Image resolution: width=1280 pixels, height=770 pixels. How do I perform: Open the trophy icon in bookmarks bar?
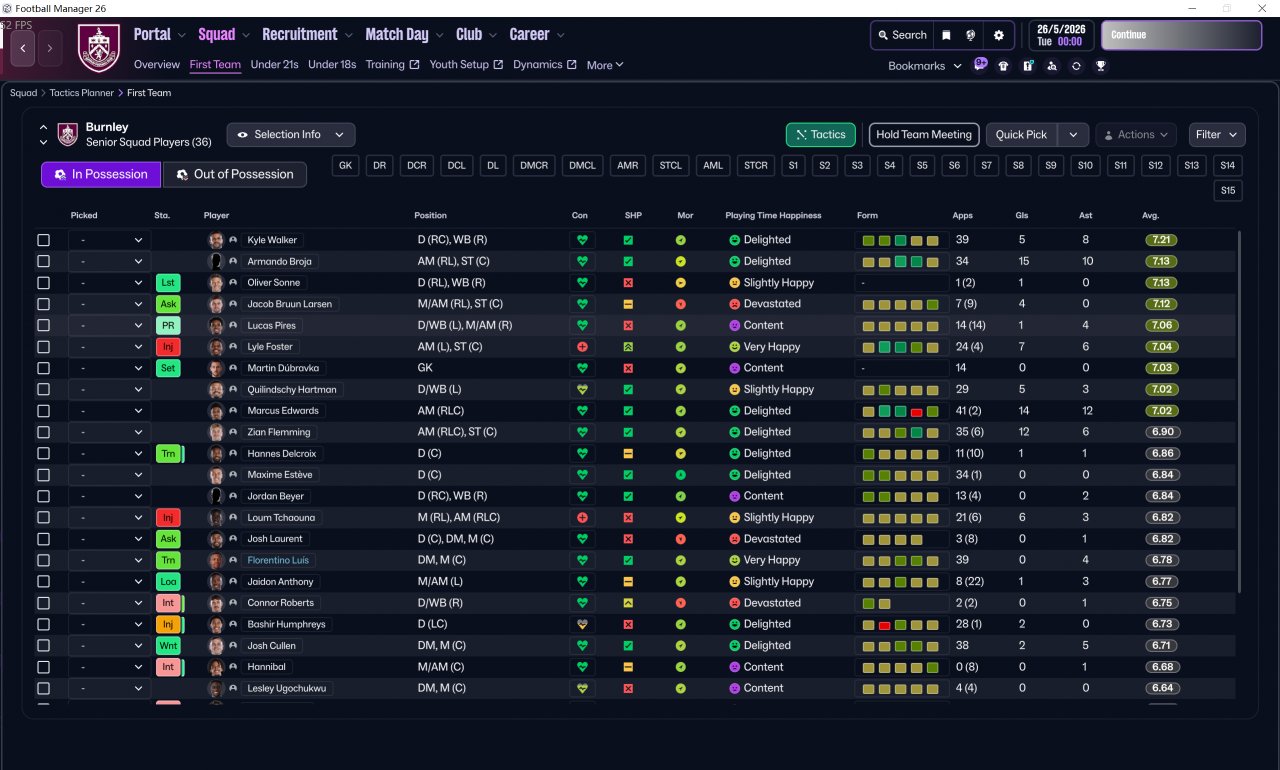[x=1101, y=66]
